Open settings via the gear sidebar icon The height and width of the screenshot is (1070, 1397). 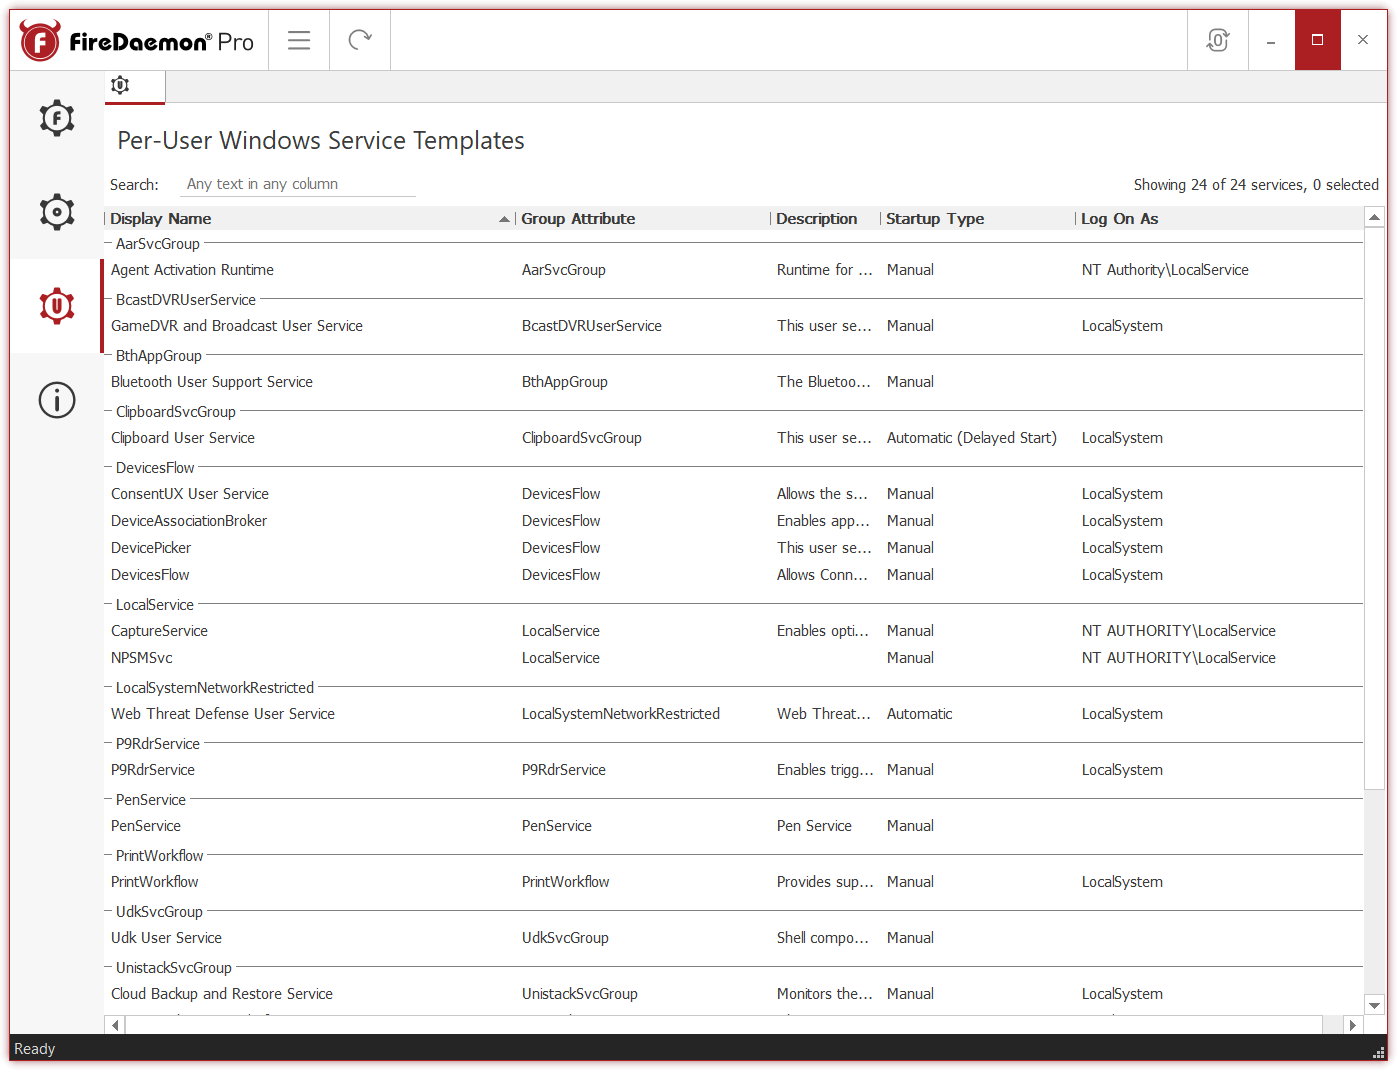tap(56, 212)
